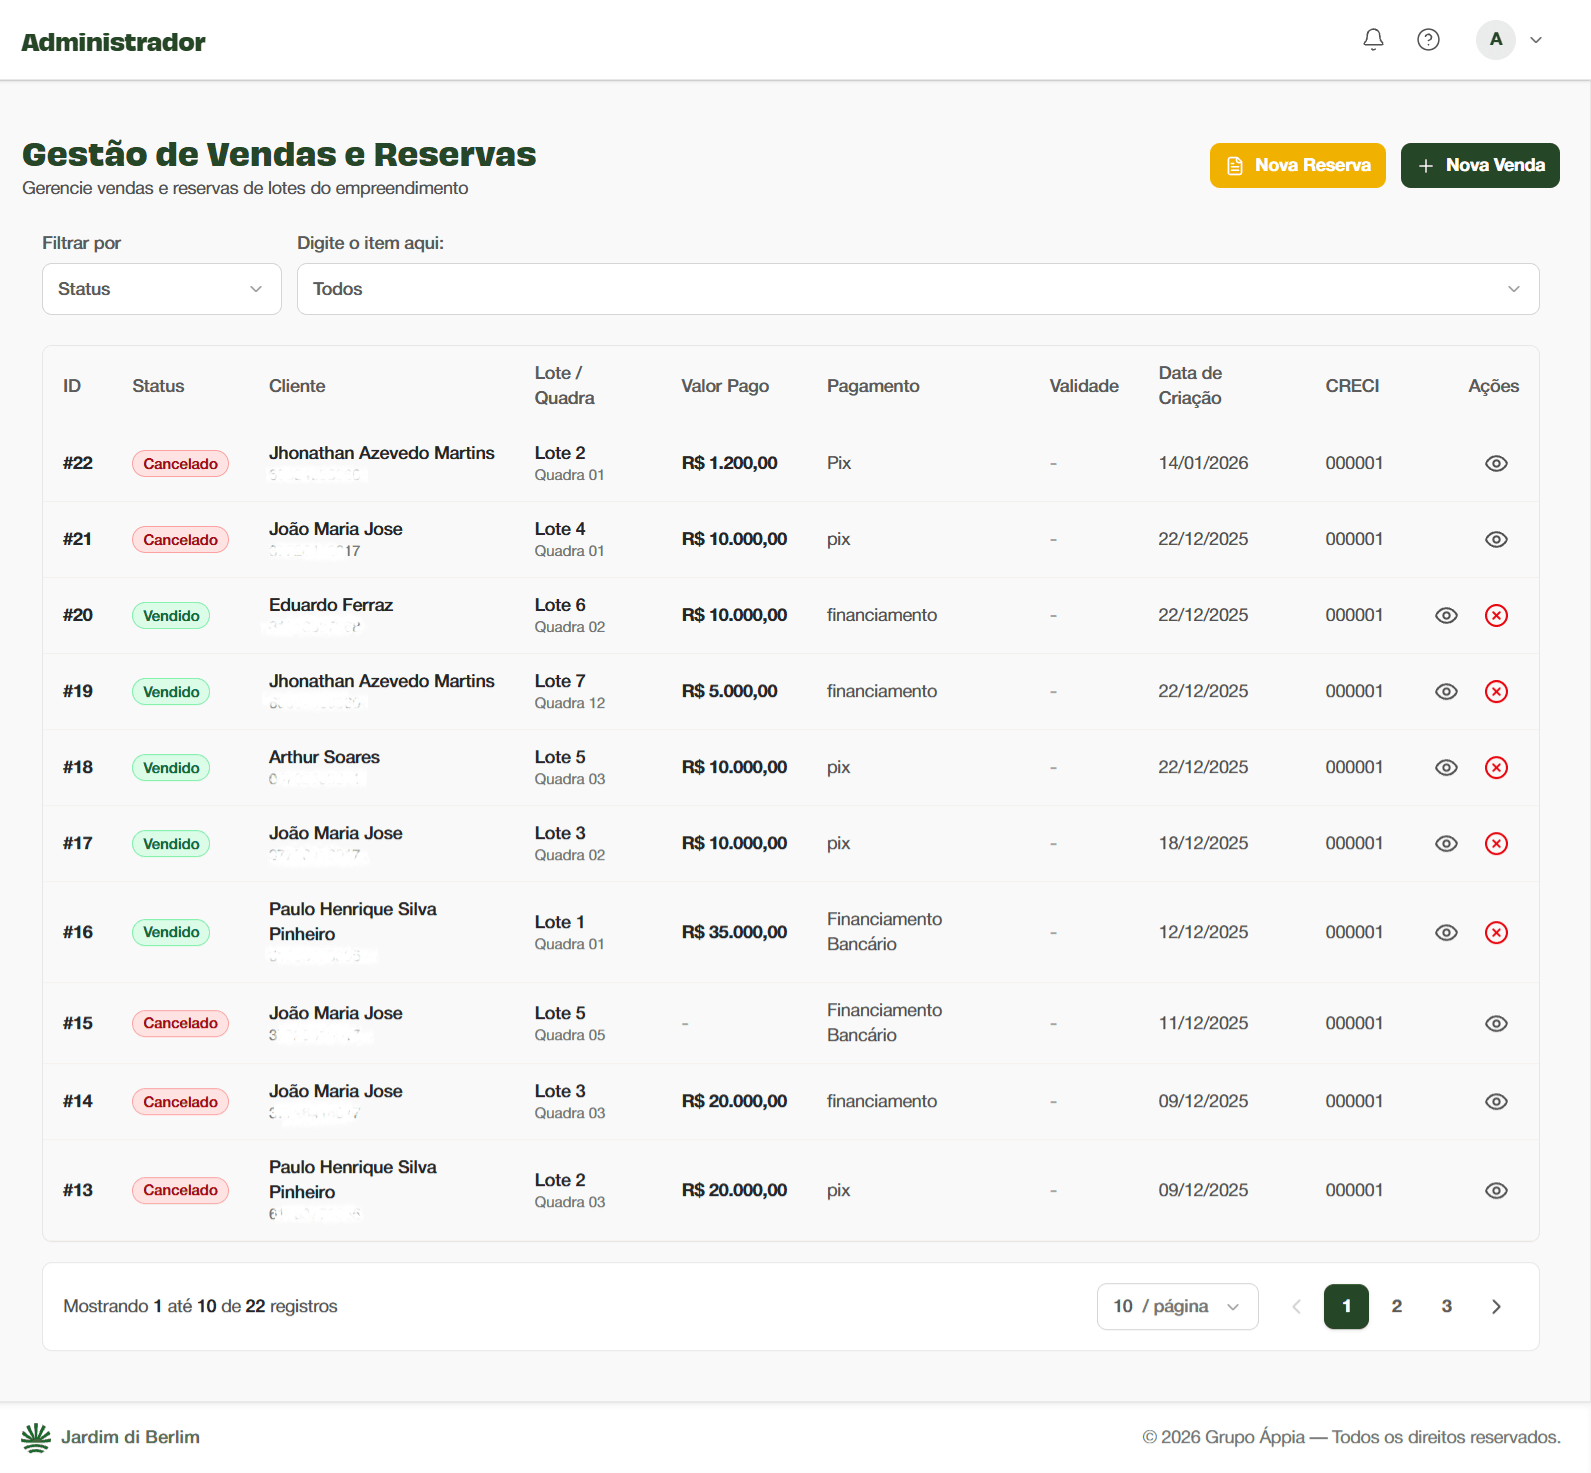The height and width of the screenshot is (1473, 1591).
Task: Open the help question mark icon
Action: (1428, 40)
